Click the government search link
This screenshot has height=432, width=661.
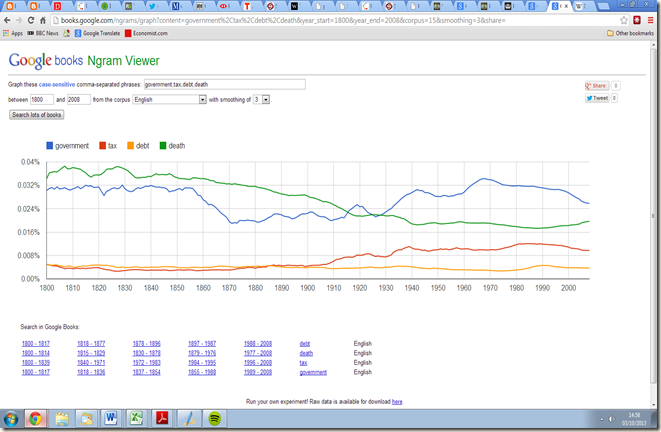click(x=313, y=372)
